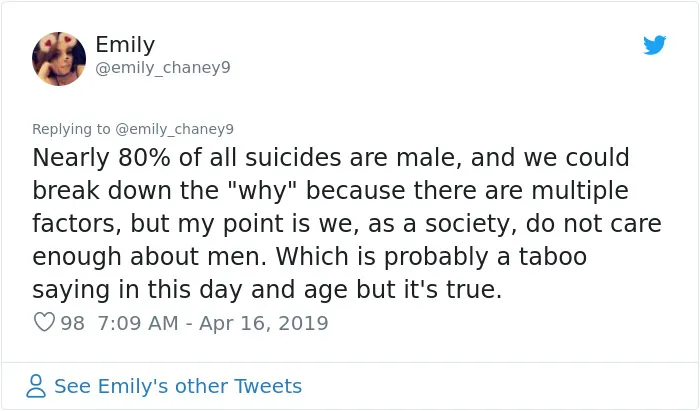The image size is (700, 411).
Task: Click the person icon in the footer
Action: coord(36,386)
